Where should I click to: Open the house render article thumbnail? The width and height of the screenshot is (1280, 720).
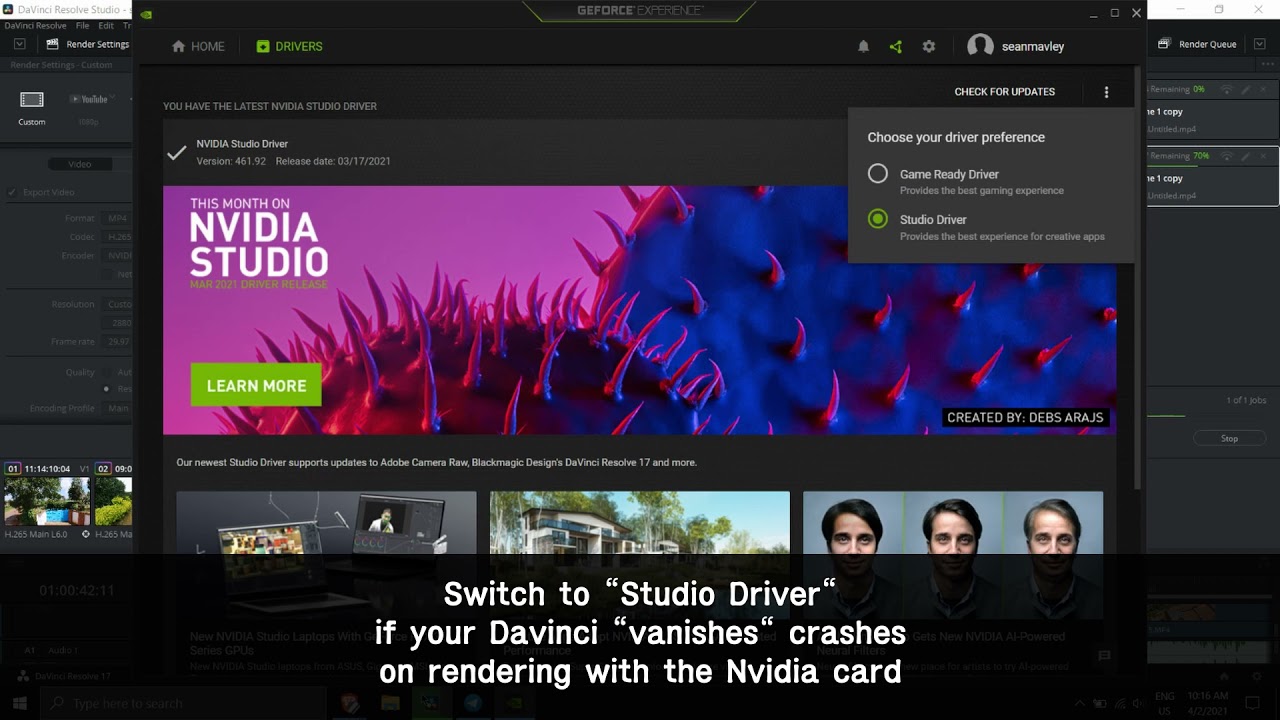(x=639, y=555)
